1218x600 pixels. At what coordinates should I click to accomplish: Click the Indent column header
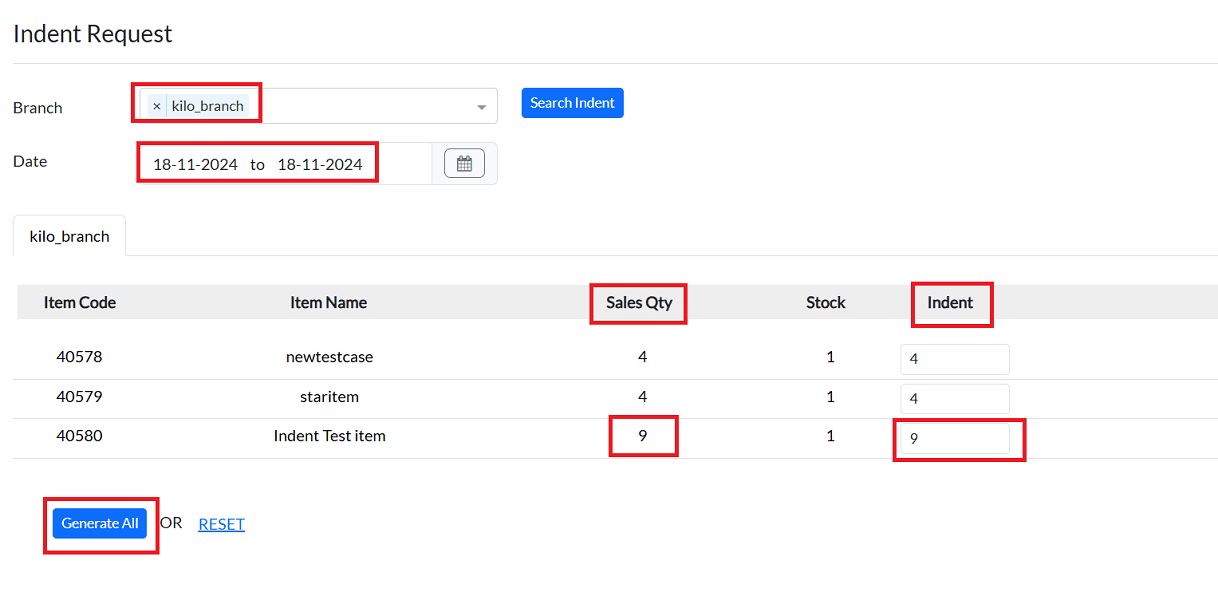950,302
